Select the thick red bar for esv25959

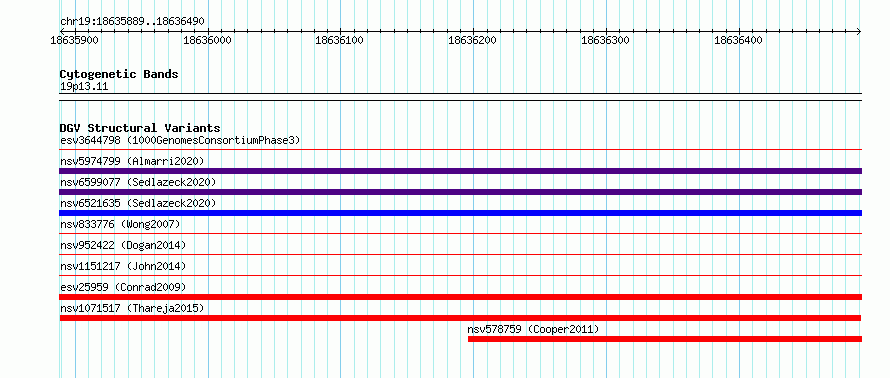pos(460,297)
